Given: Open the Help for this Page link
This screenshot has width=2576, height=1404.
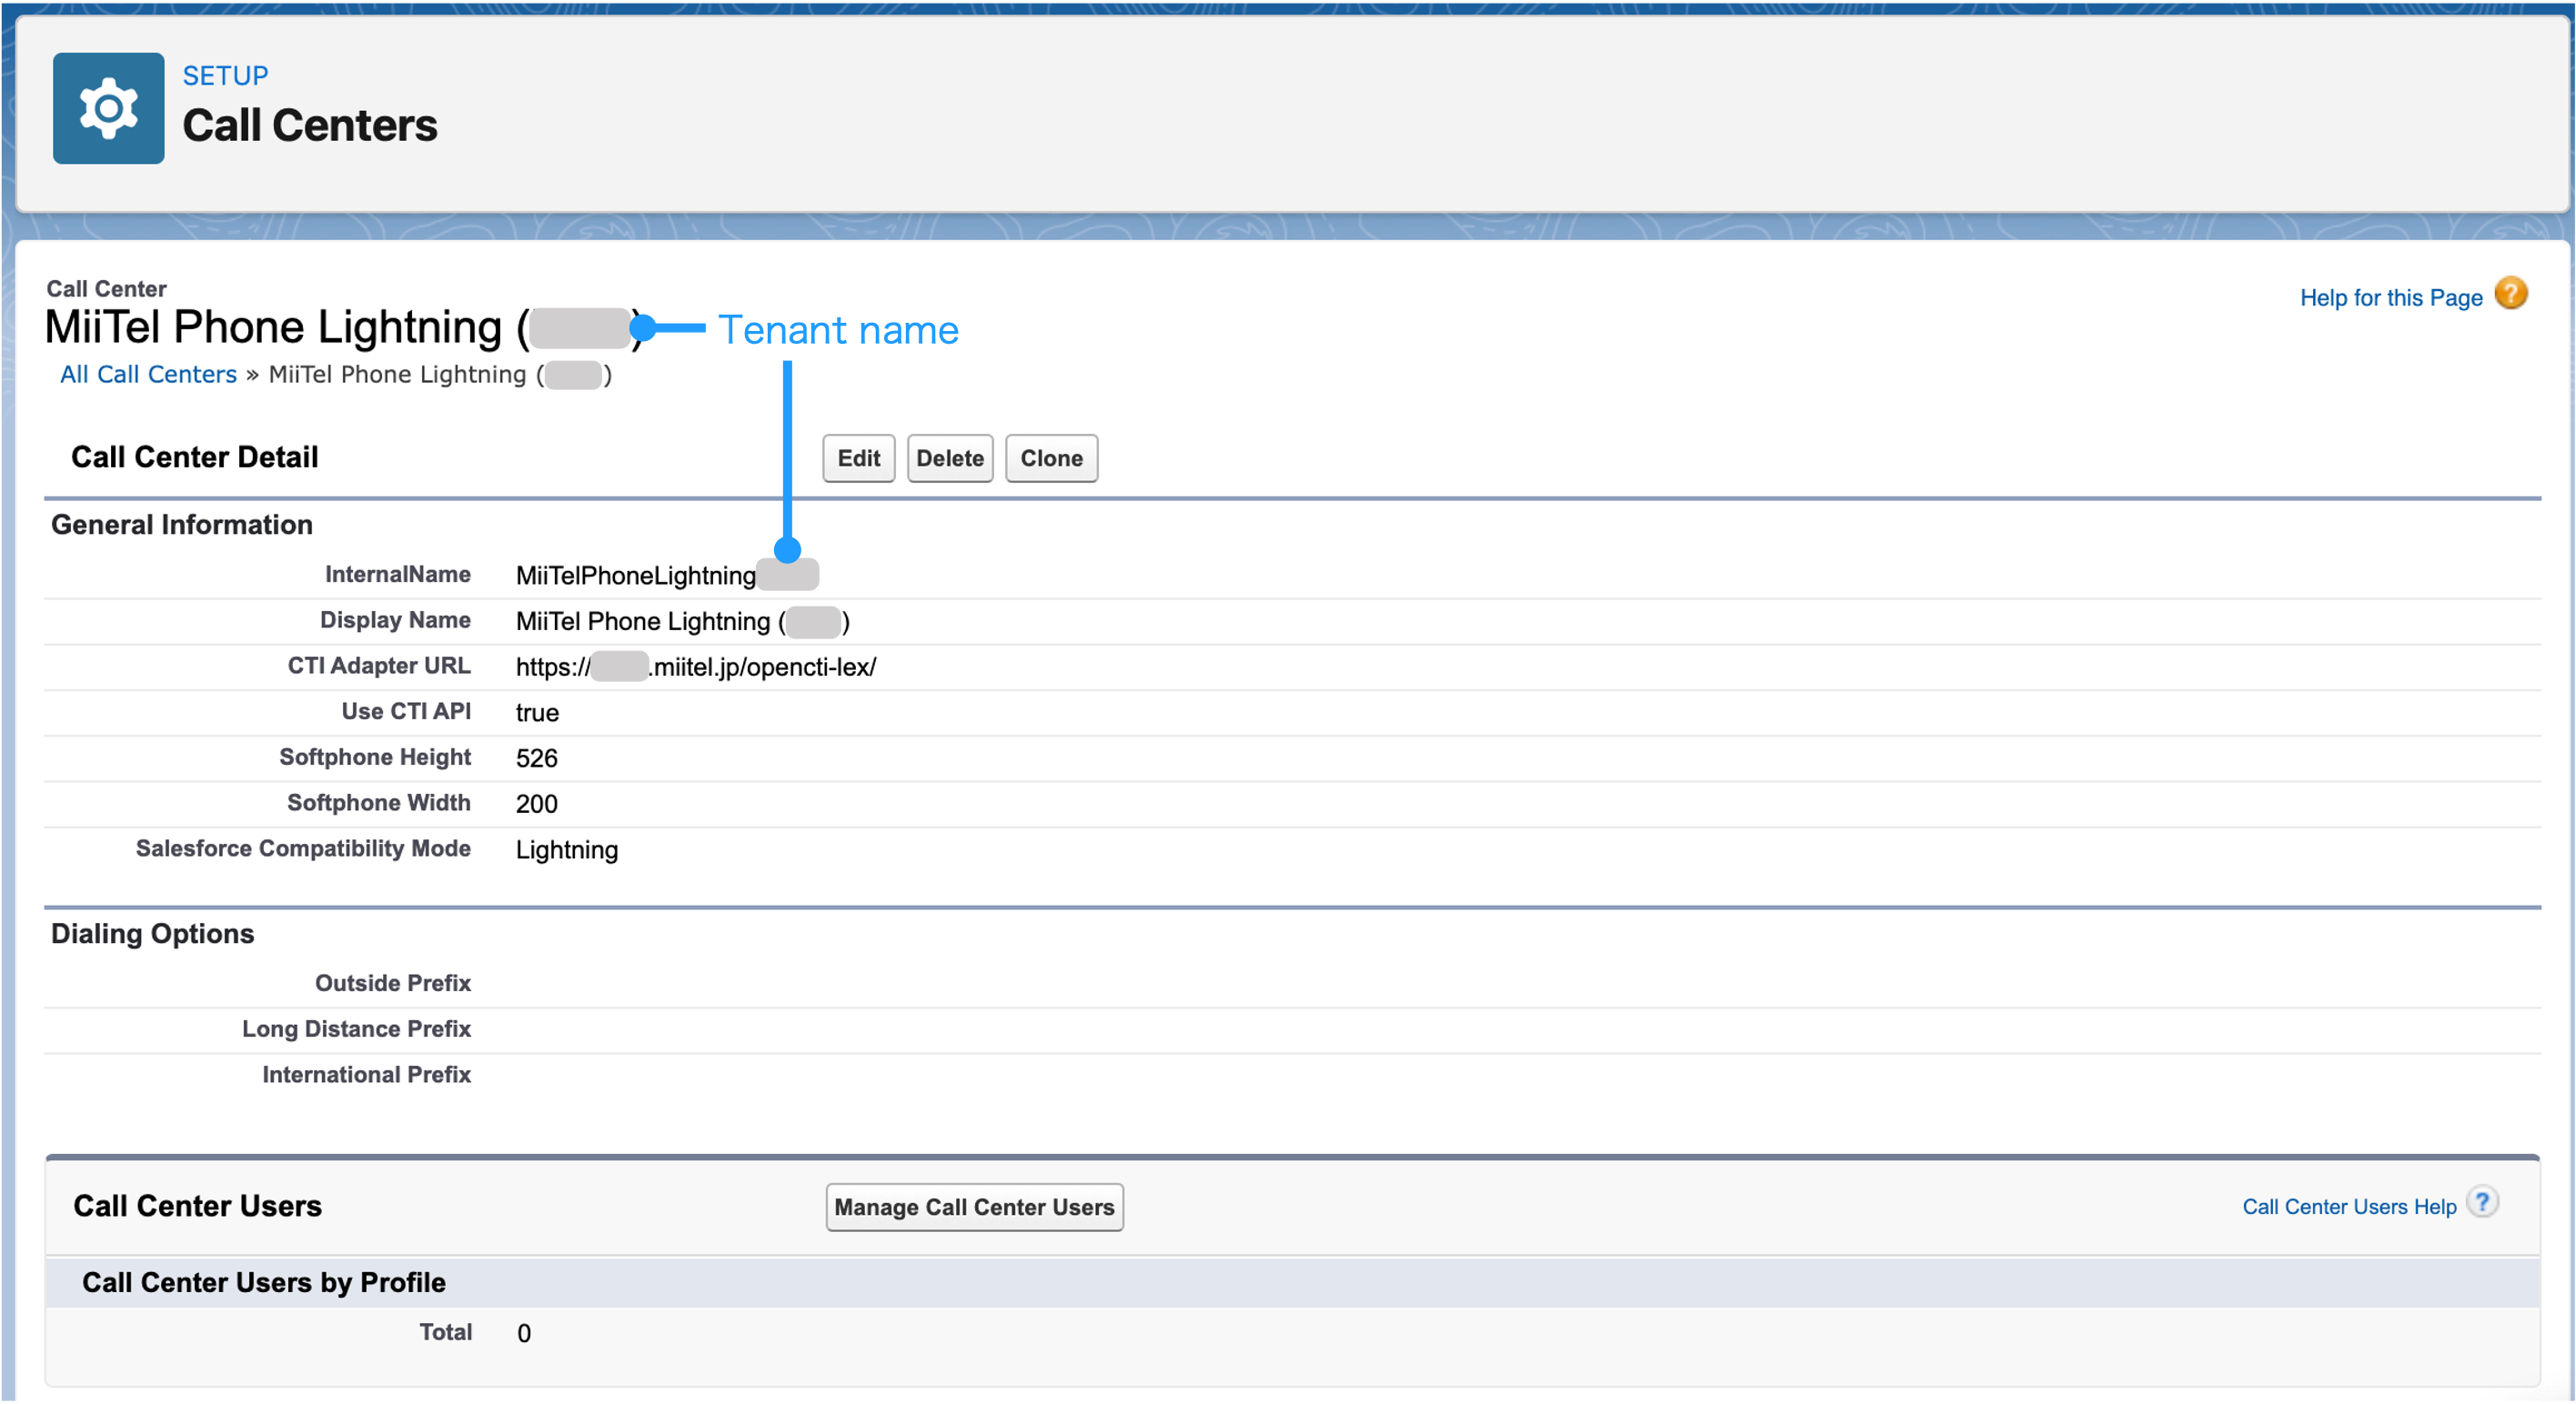Looking at the screenshot, I should pos(2391,298).
